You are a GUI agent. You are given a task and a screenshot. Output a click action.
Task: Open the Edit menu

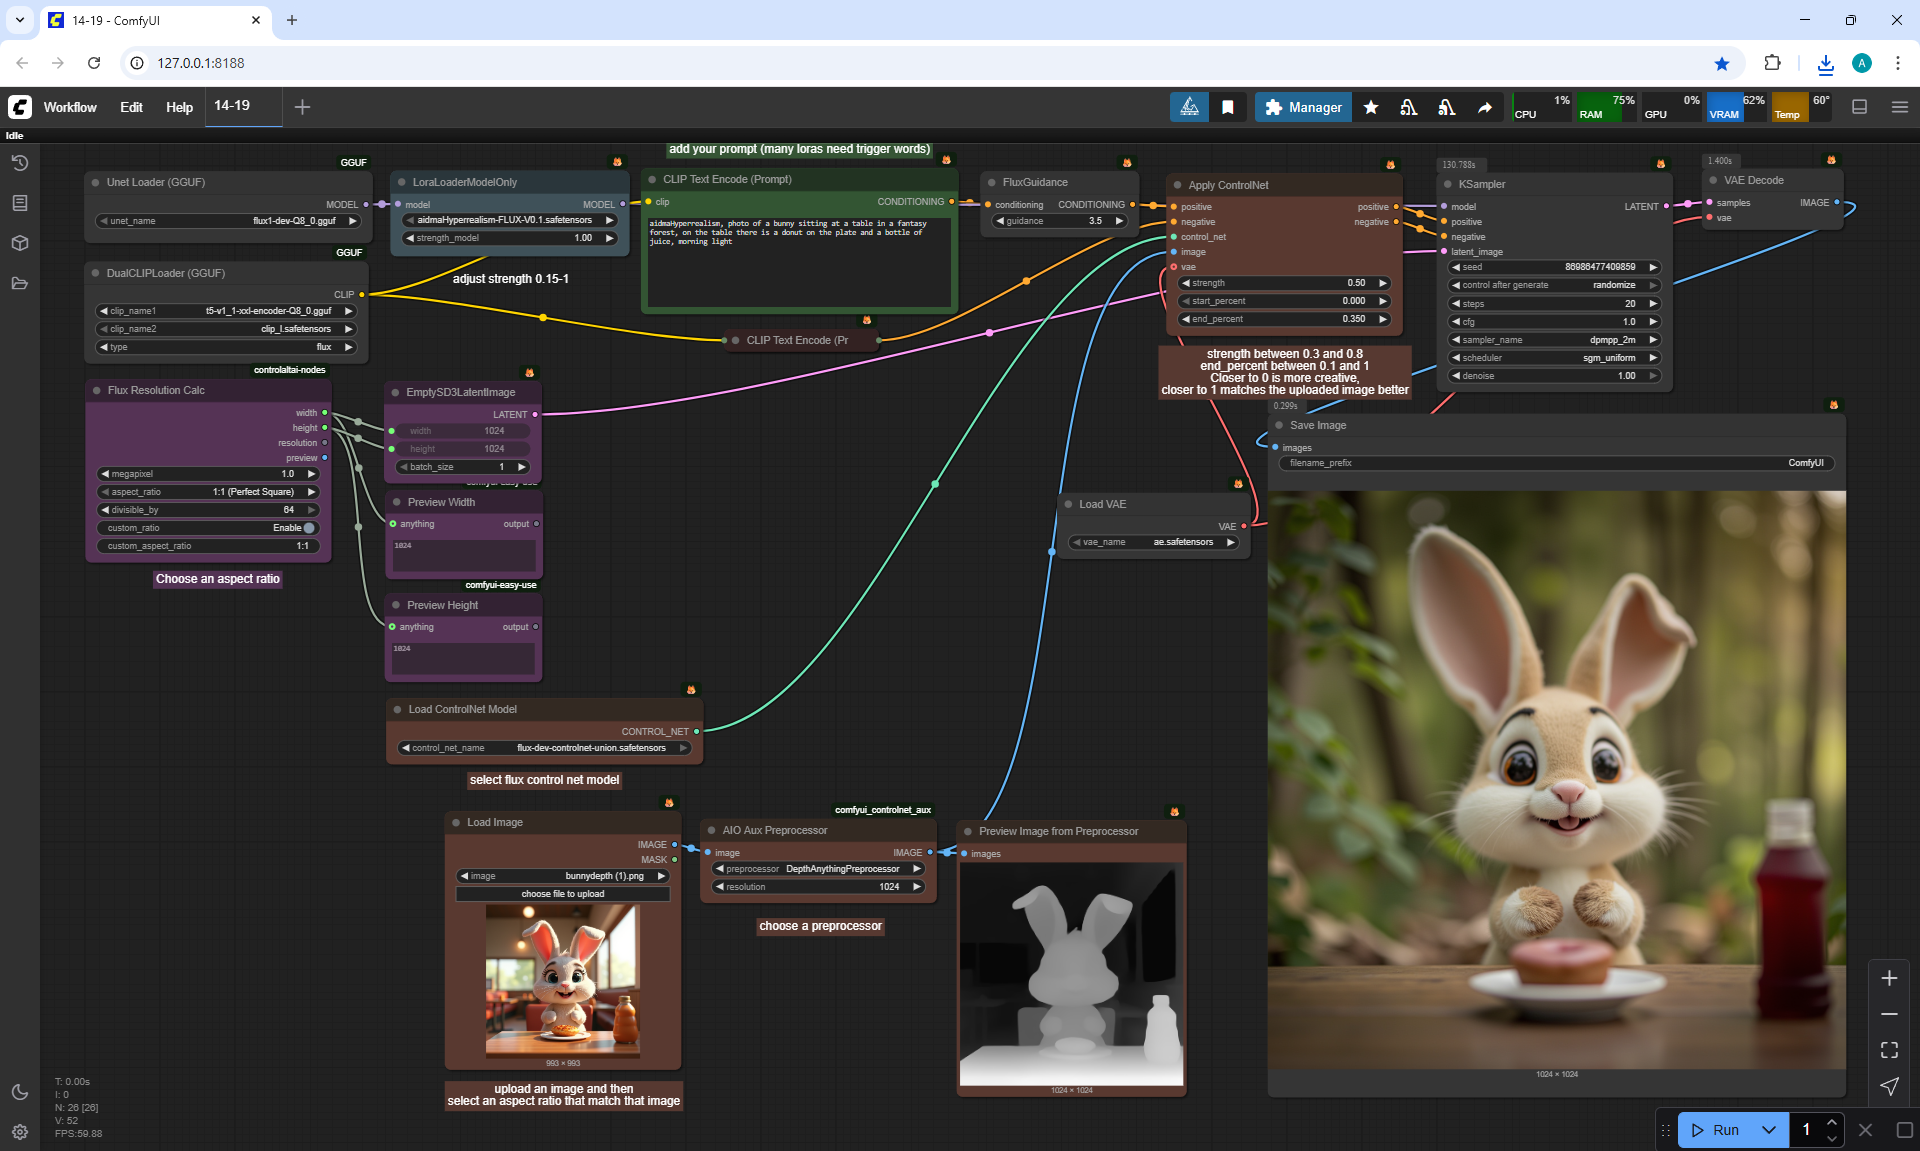[131, 107]
